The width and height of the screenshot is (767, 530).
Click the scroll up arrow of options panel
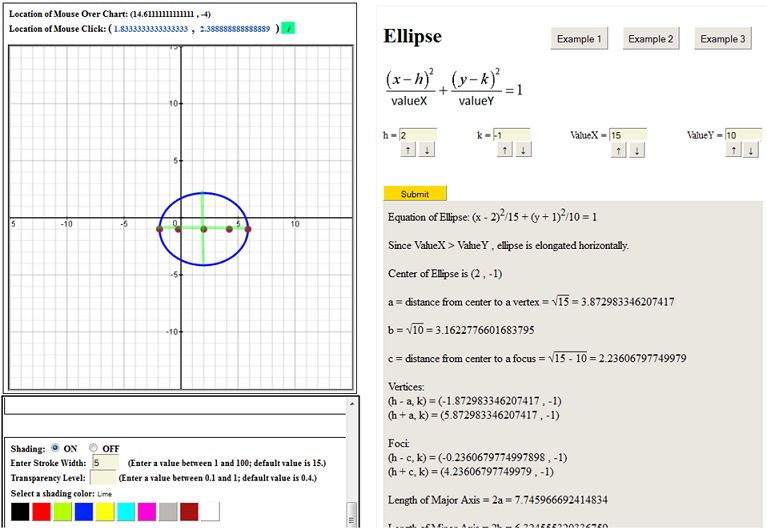(x=351, y=404)
